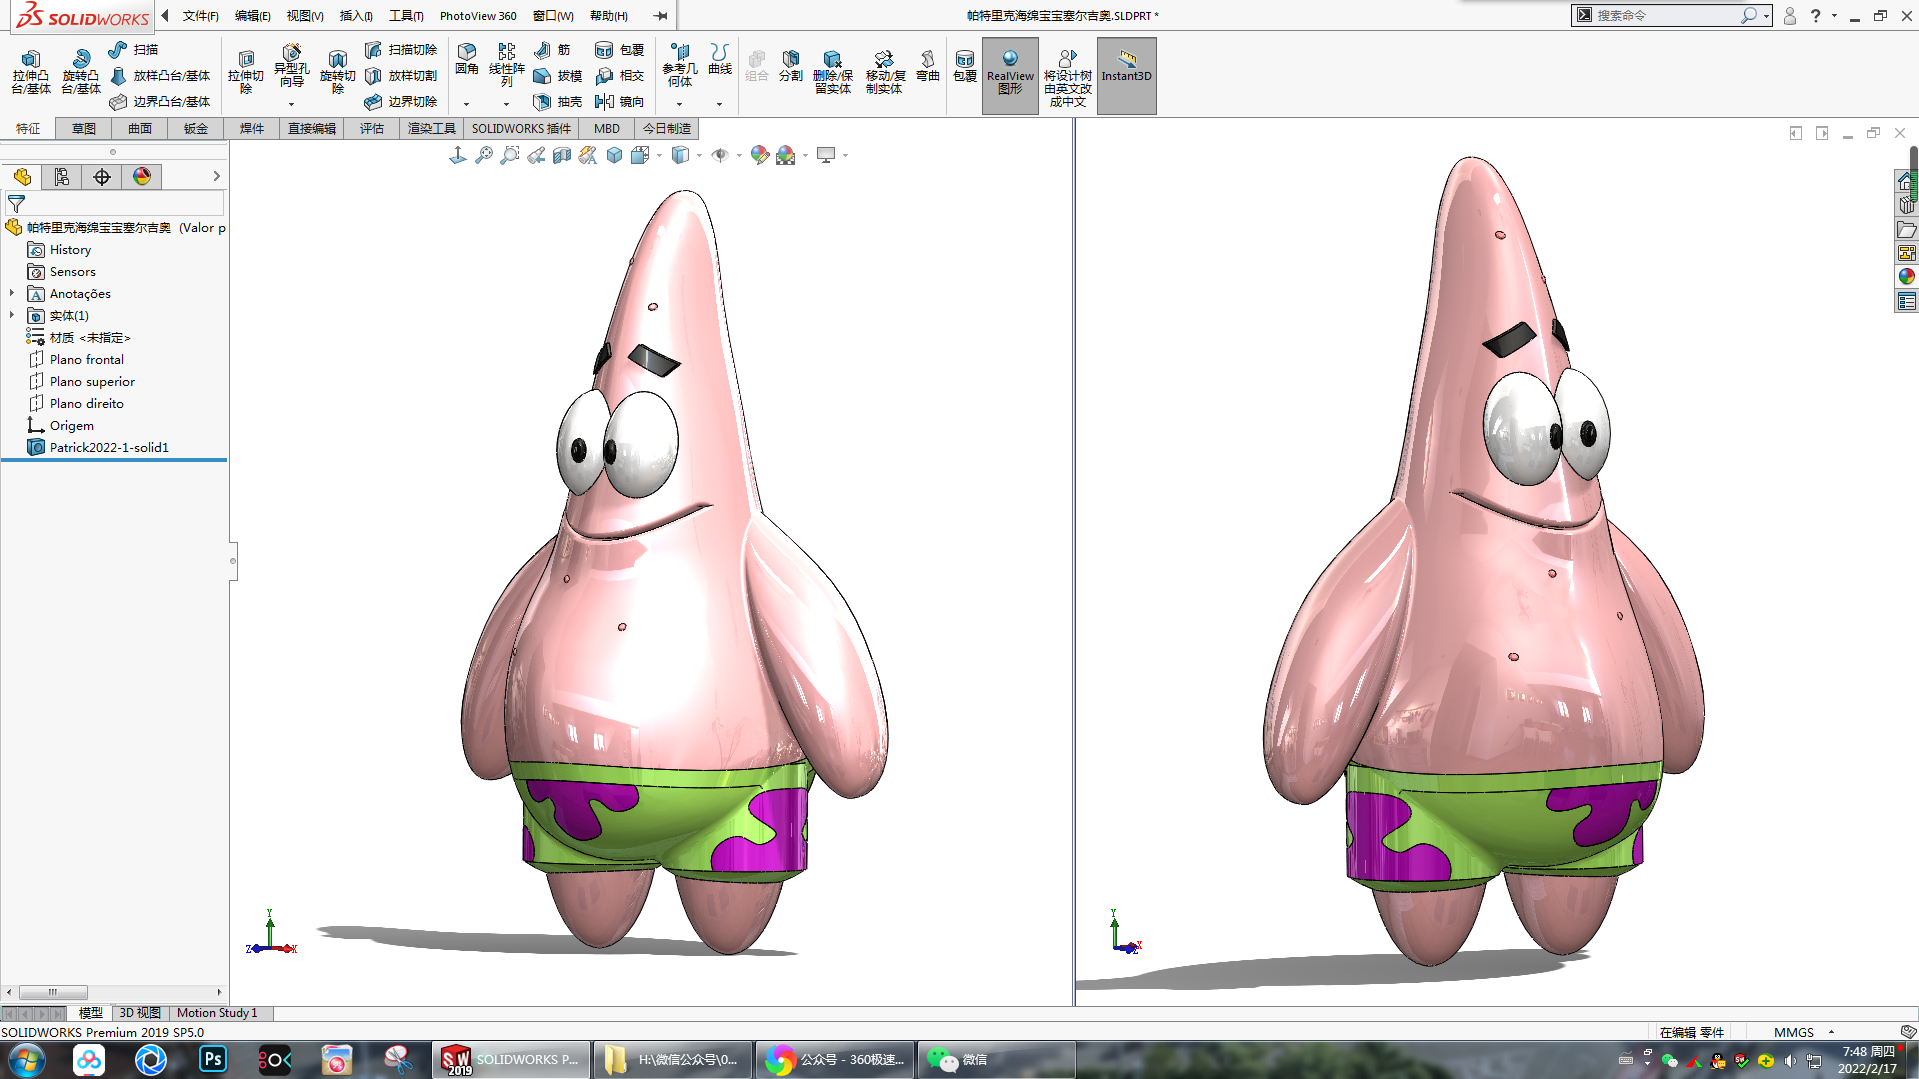Open the 文件(F) menu

pyautogui.click(x=200, y=16)
